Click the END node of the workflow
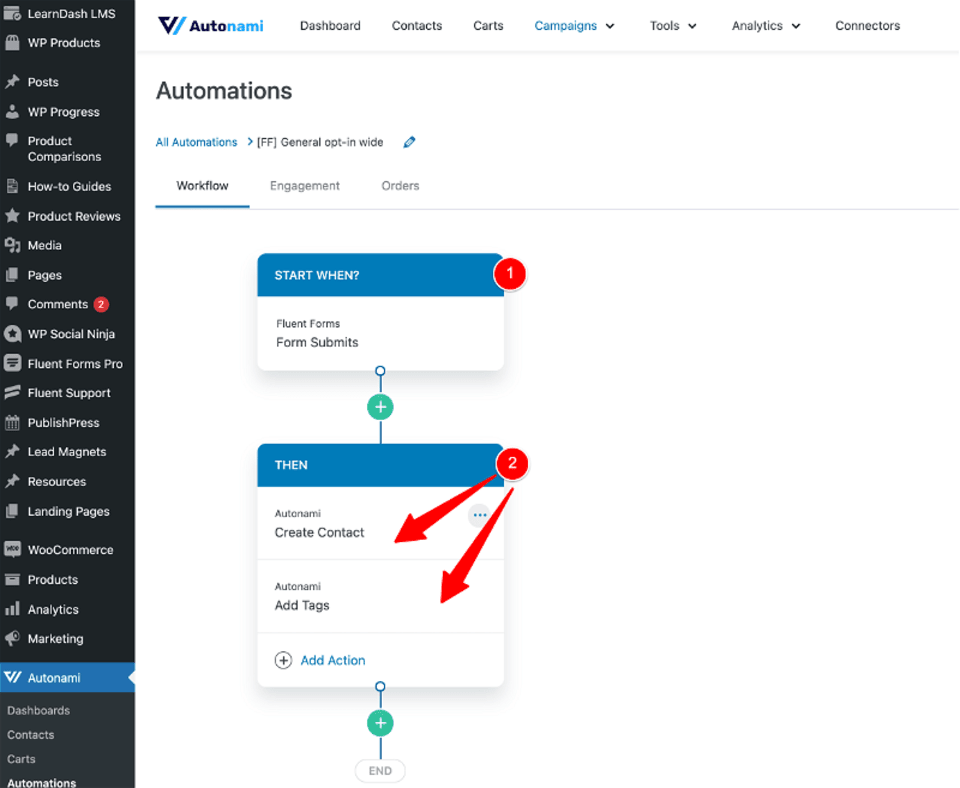Viewport: 960px width, 788px height. 380,770
